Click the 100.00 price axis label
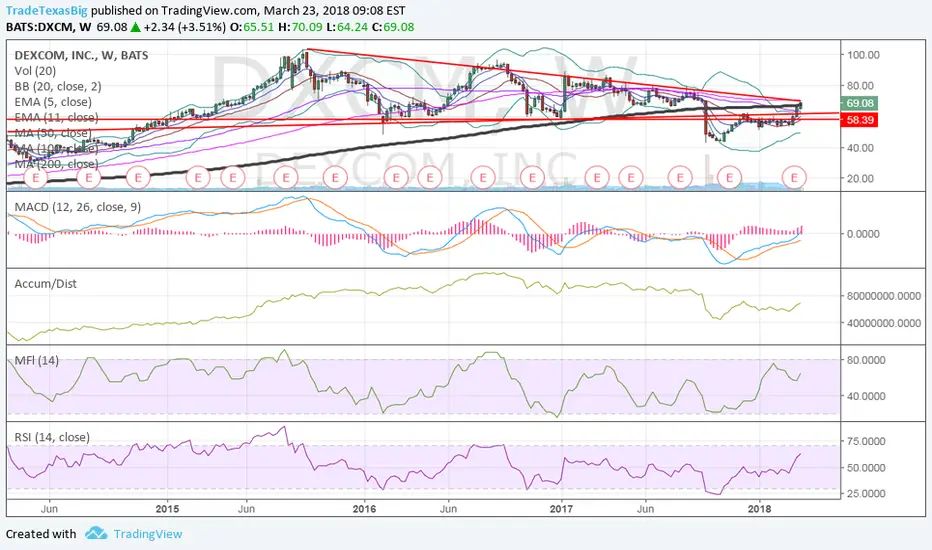Viewport: 932px width, 550px height. [x=864, y=55]
